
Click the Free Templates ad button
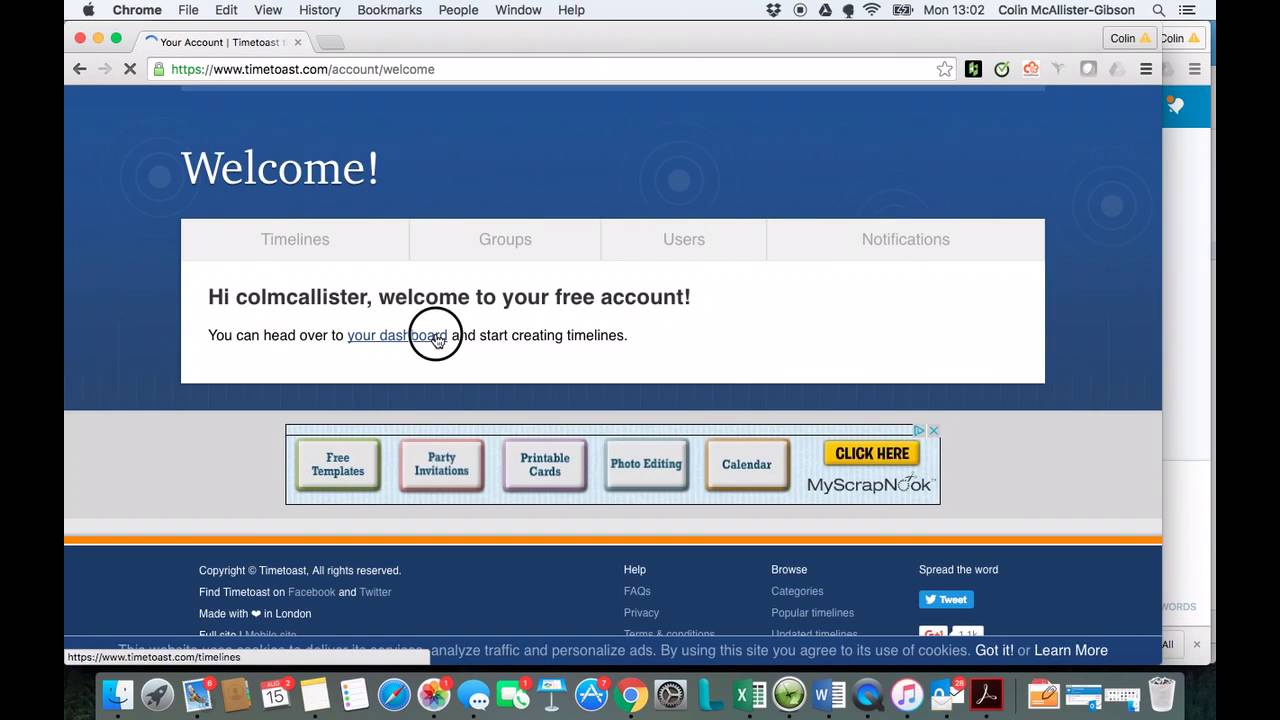(338, 465)
